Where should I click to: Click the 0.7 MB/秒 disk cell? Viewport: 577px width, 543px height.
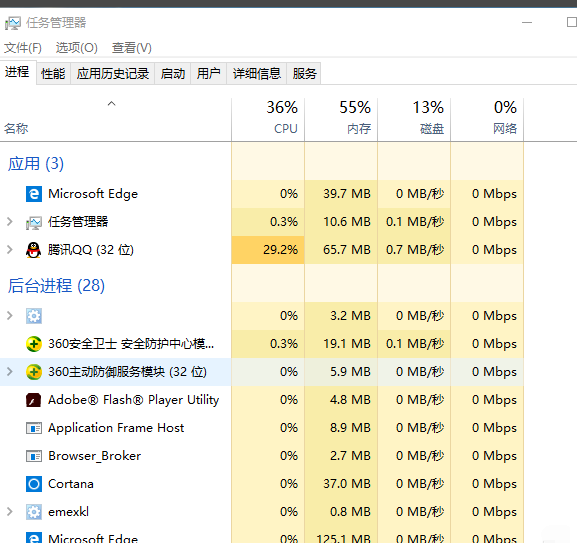[x=414, y=250]
